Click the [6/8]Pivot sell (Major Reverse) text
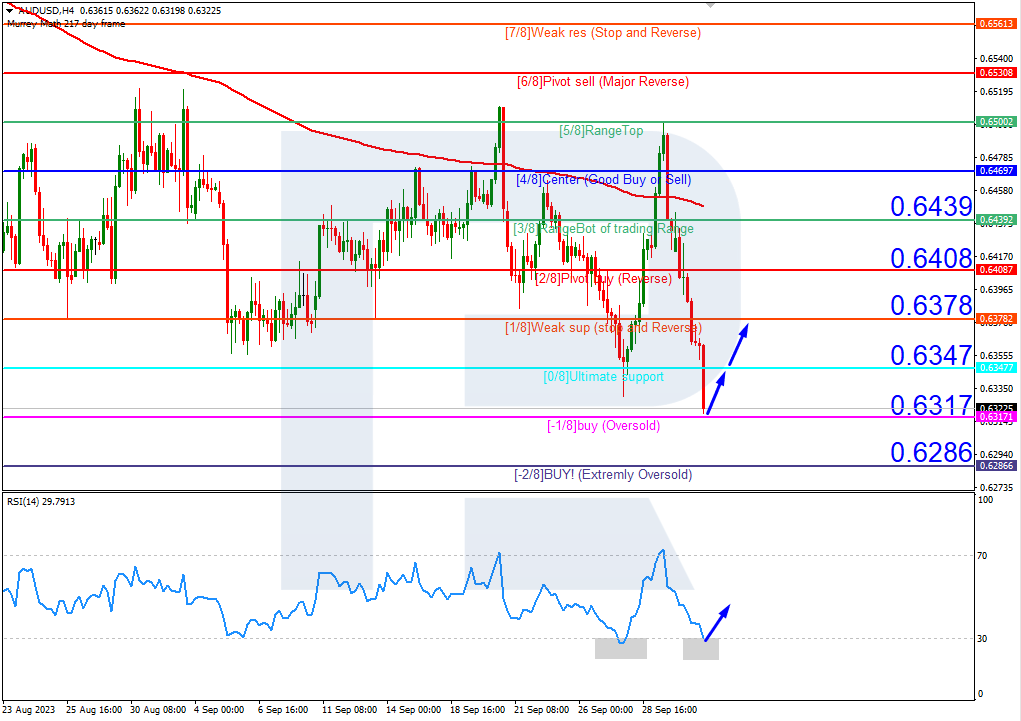The width and height of the screenshot is (1021, 721). 603,81
